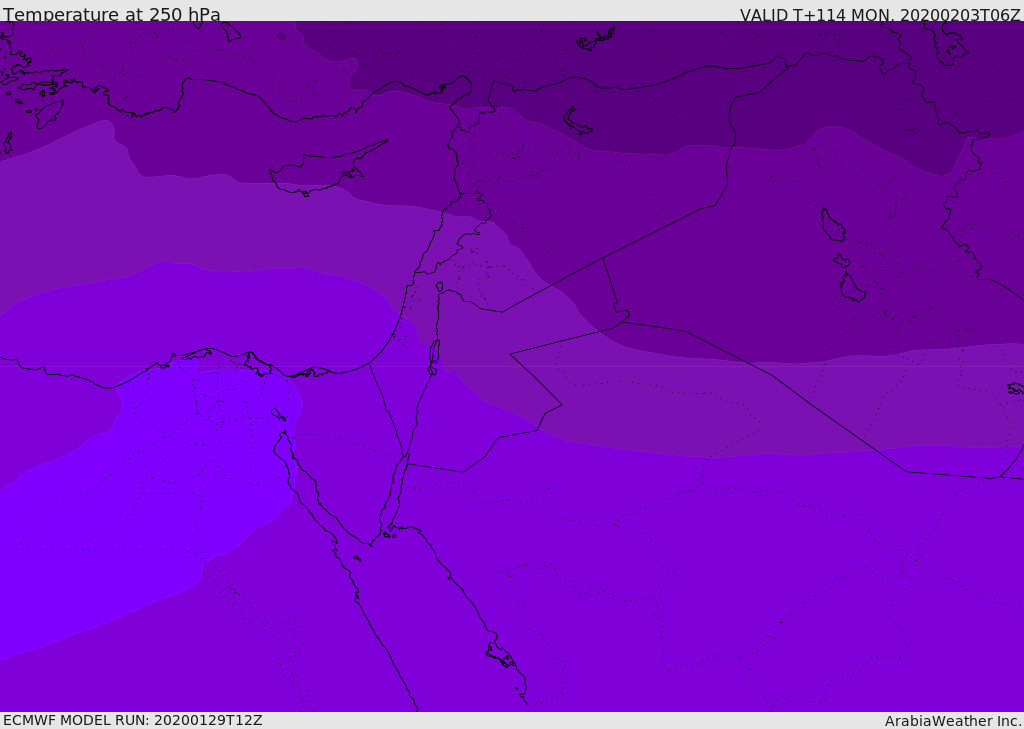Select the 'ECMWF MODEL RUN: 20200129T12Z' label
Image resolution: width=1024 pixels, height=729 pixels.
pyautogui.click(x=133, y=720)
